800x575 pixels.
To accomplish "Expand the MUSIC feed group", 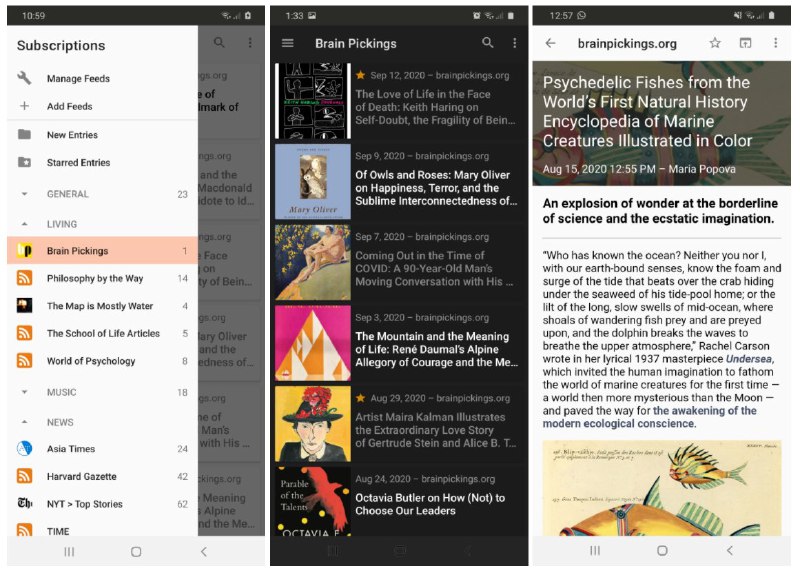I will coord(25,393).
